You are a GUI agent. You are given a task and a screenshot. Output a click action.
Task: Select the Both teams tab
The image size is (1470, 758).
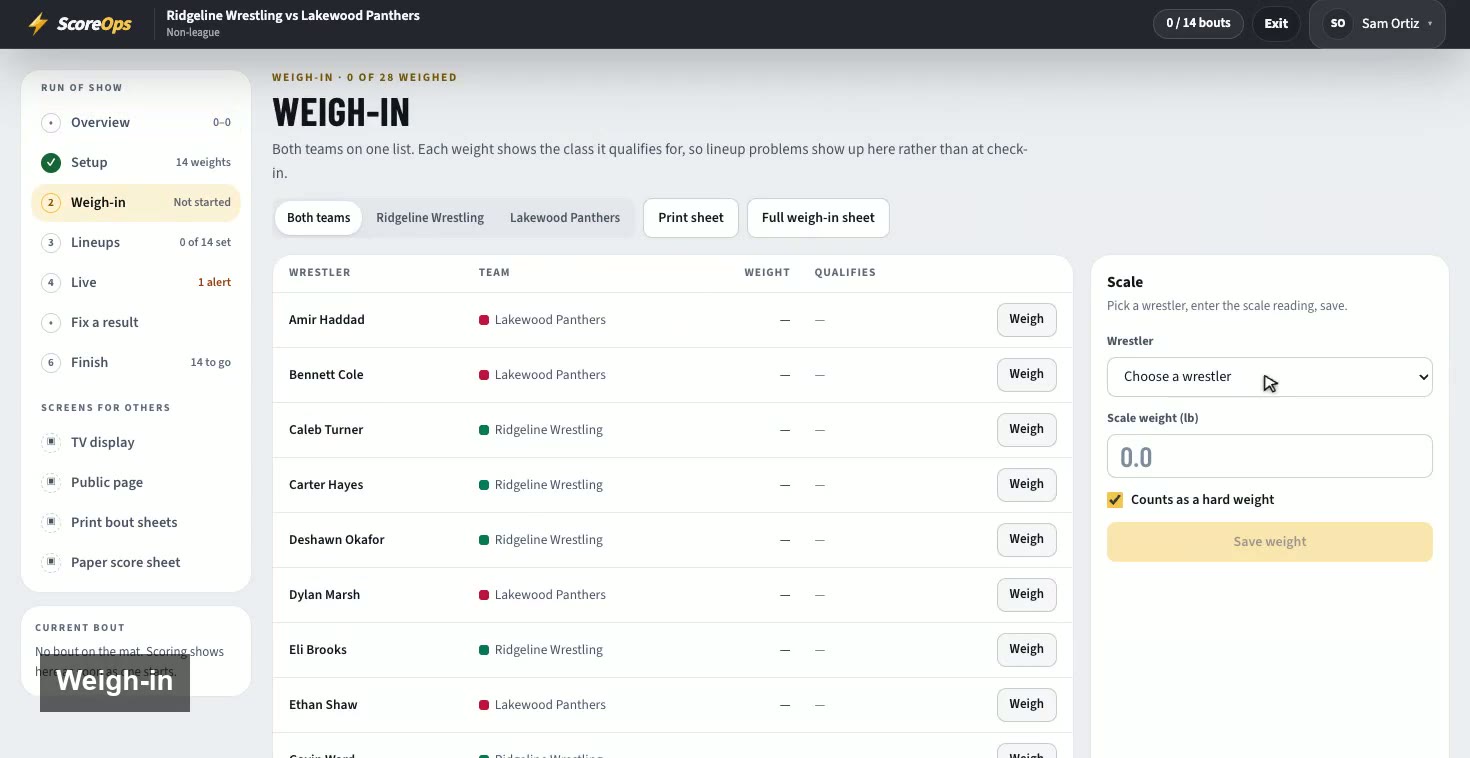click(x=319, y=218)
